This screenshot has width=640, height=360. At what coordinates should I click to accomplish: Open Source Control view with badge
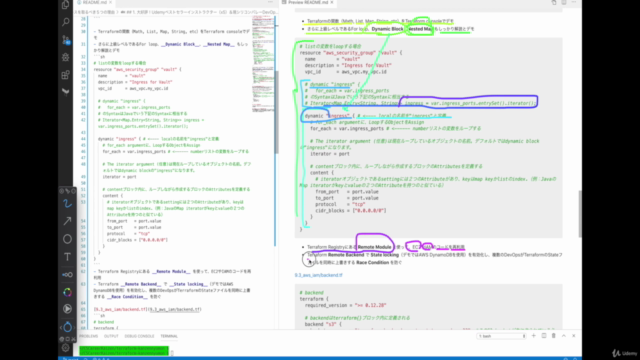65,40
